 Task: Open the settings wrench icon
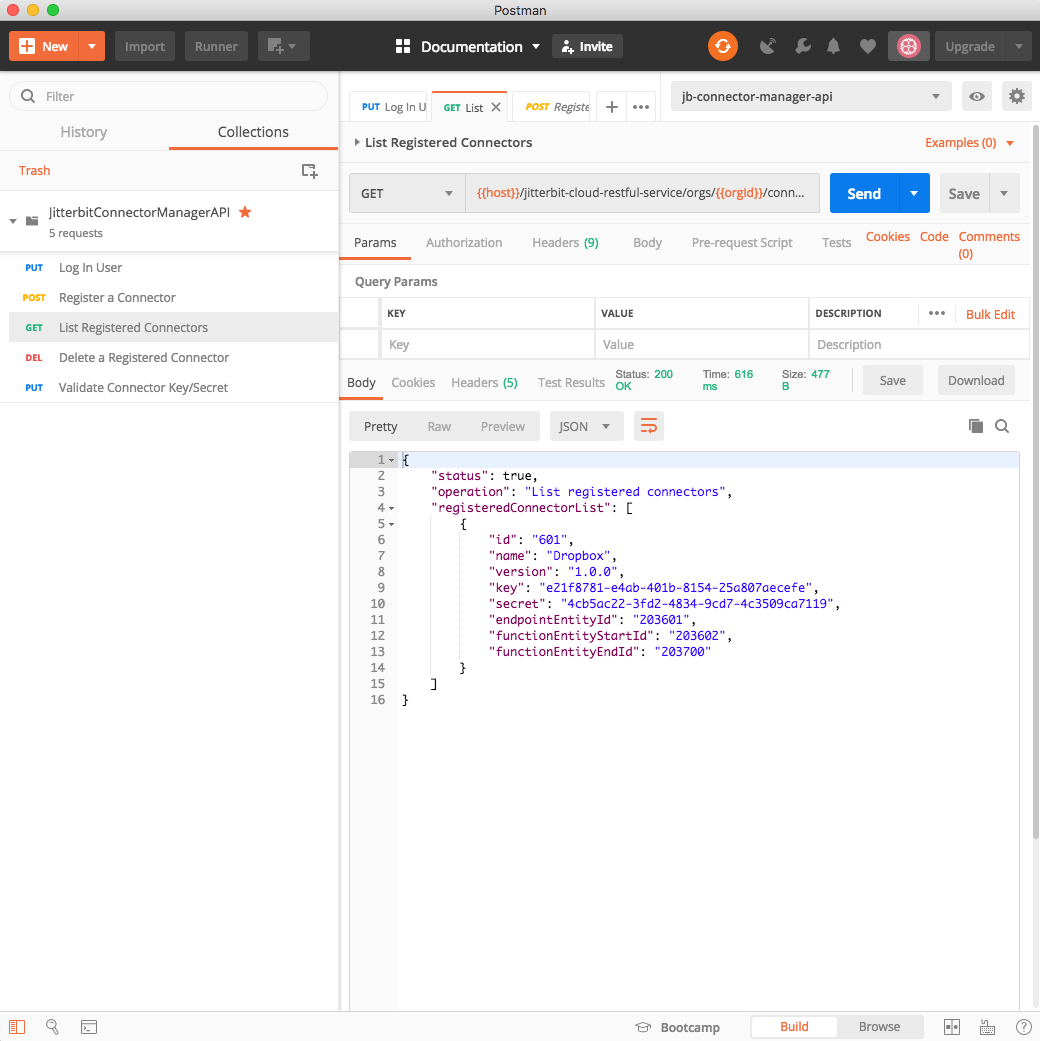[802, 46]
